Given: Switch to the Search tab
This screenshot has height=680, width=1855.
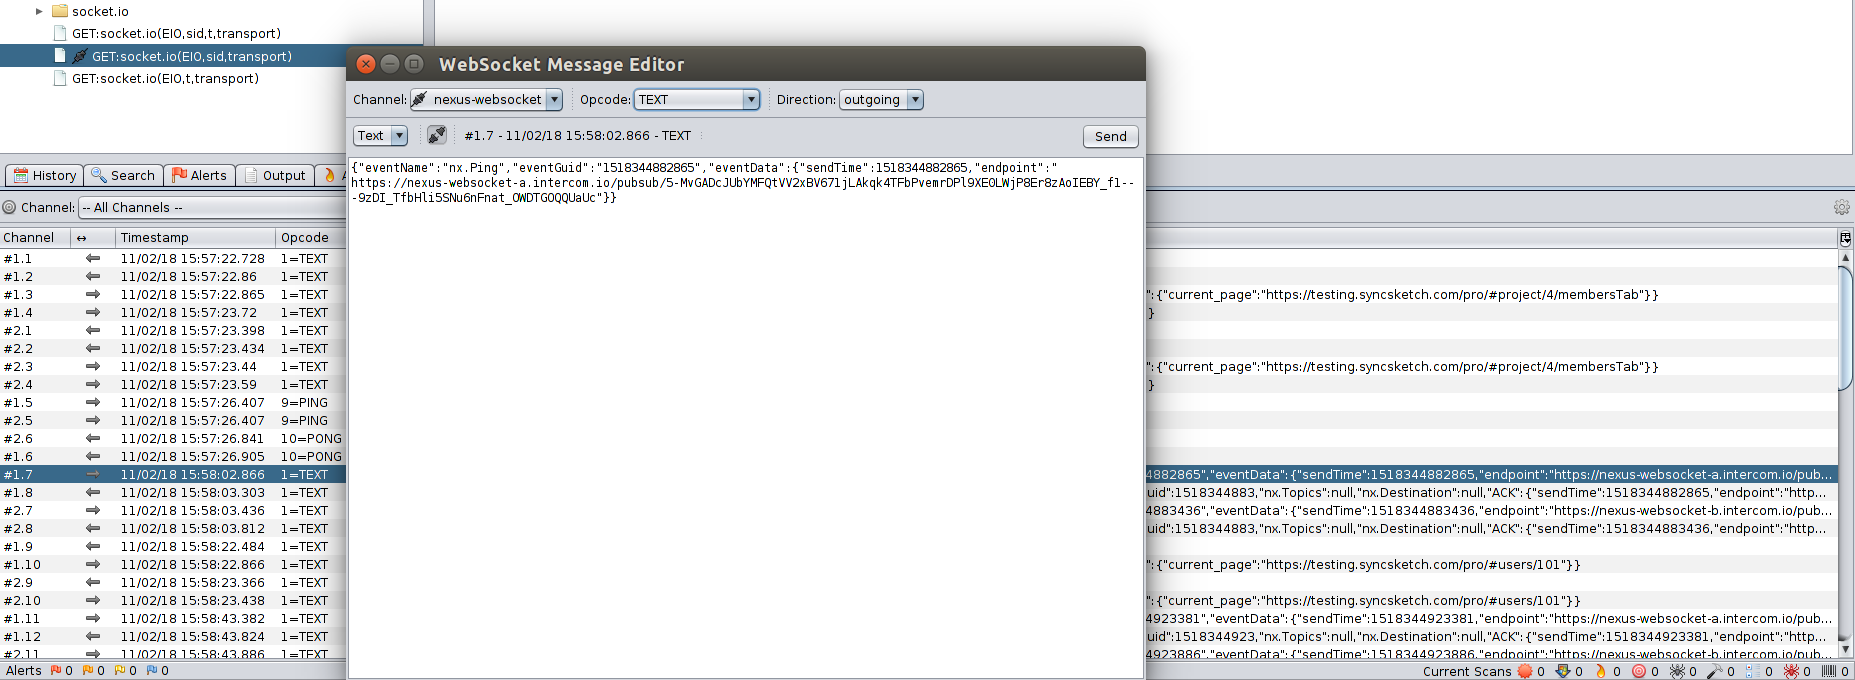Looking at the screenshot, I should (123, 175).
